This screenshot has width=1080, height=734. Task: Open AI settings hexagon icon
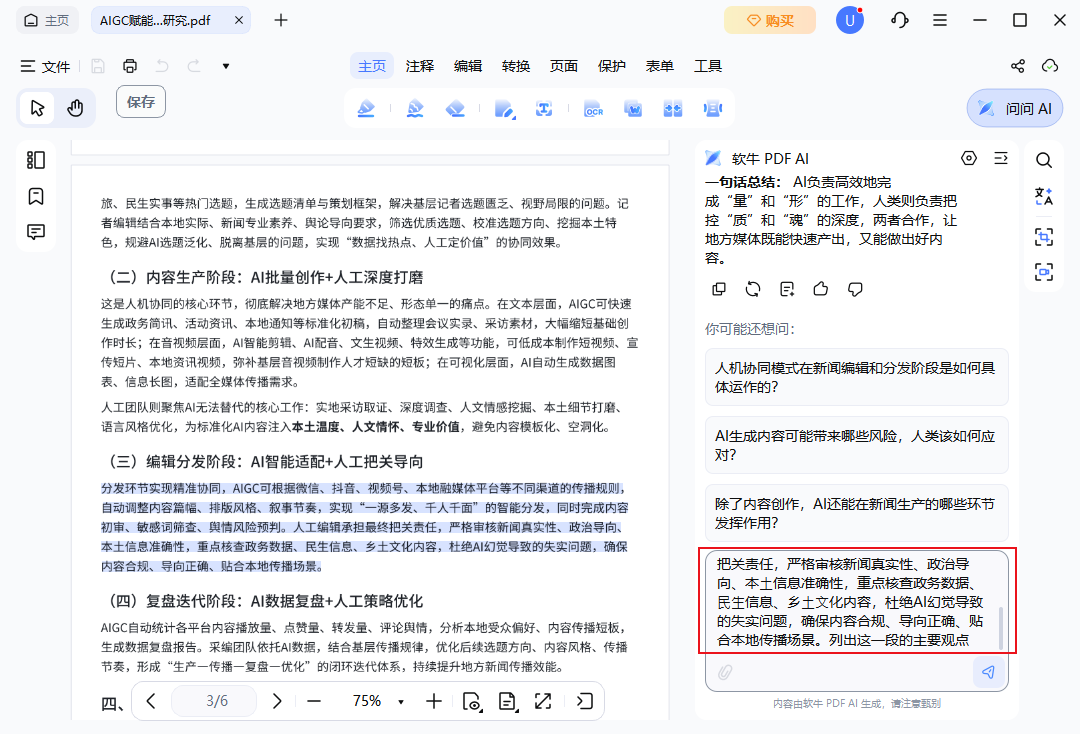coord(968,158)
